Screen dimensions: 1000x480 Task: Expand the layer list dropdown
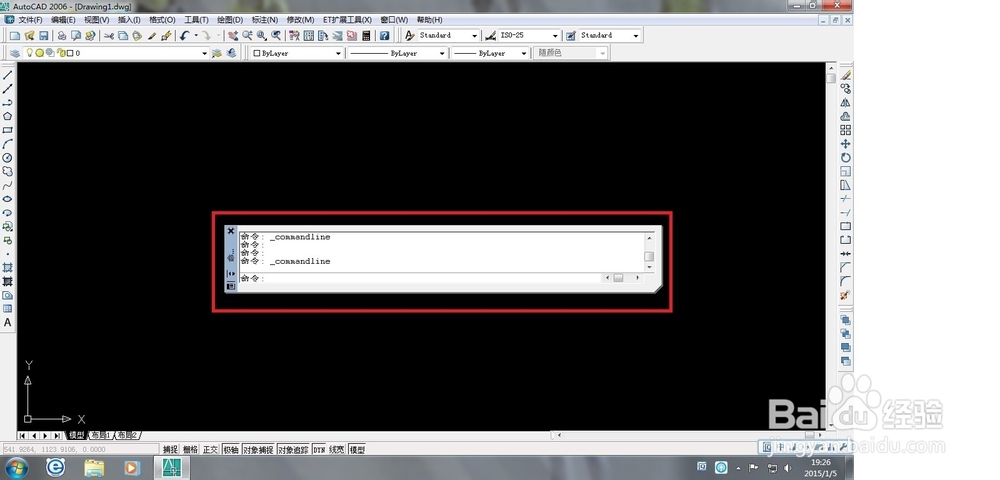(x=204, y=54)
